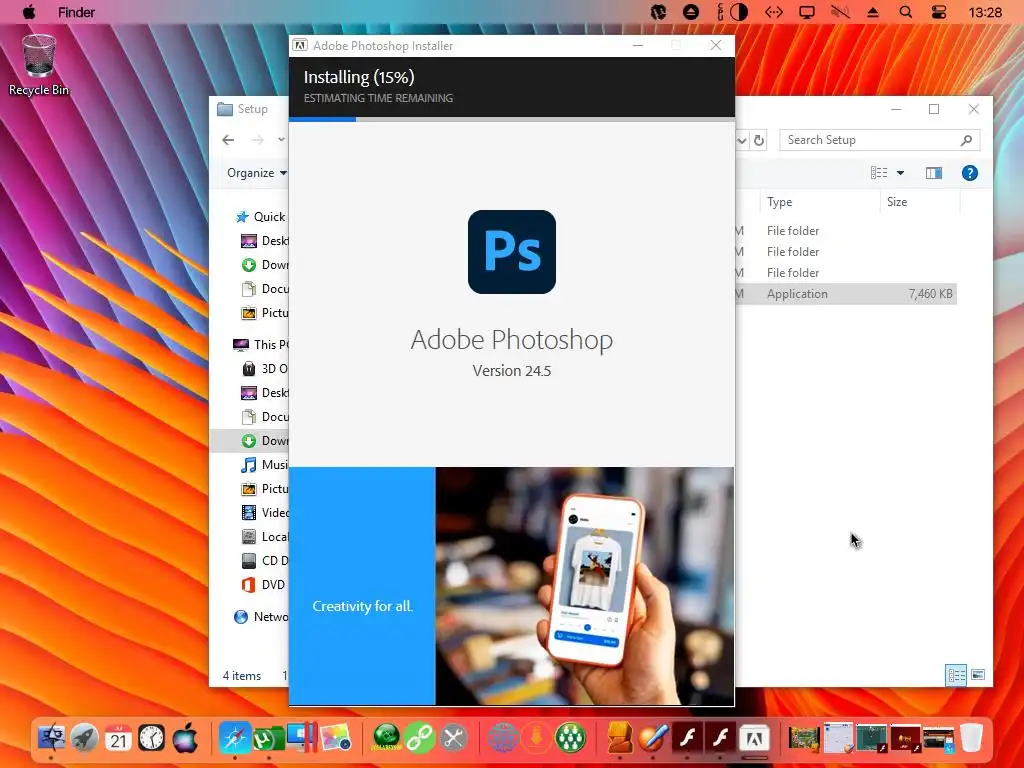Click the Adobe installer title bar icon
This screenshot has width=1024, height=768.
pyautogui.click(x=300, y=45)
